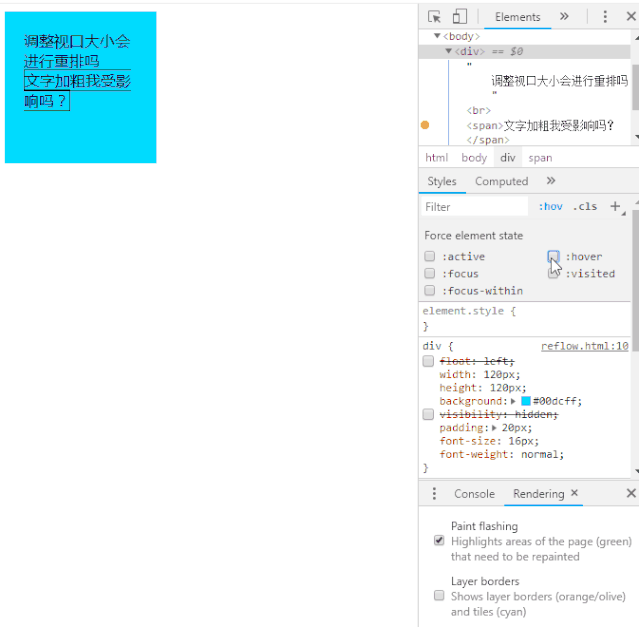Image resolution: width=639 pixels, height=627 pixels.
Task: Collapse the body node in DOM tree
Action: pos(437,36)
